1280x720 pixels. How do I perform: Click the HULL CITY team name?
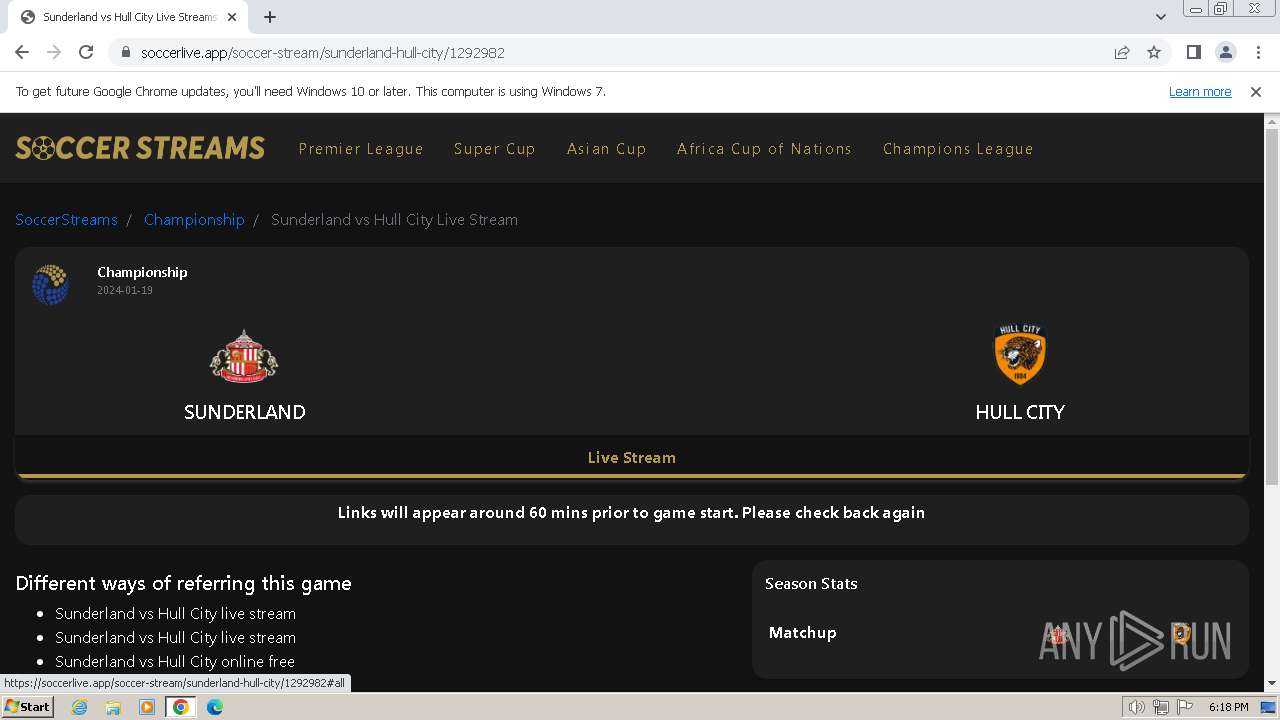1020,412
